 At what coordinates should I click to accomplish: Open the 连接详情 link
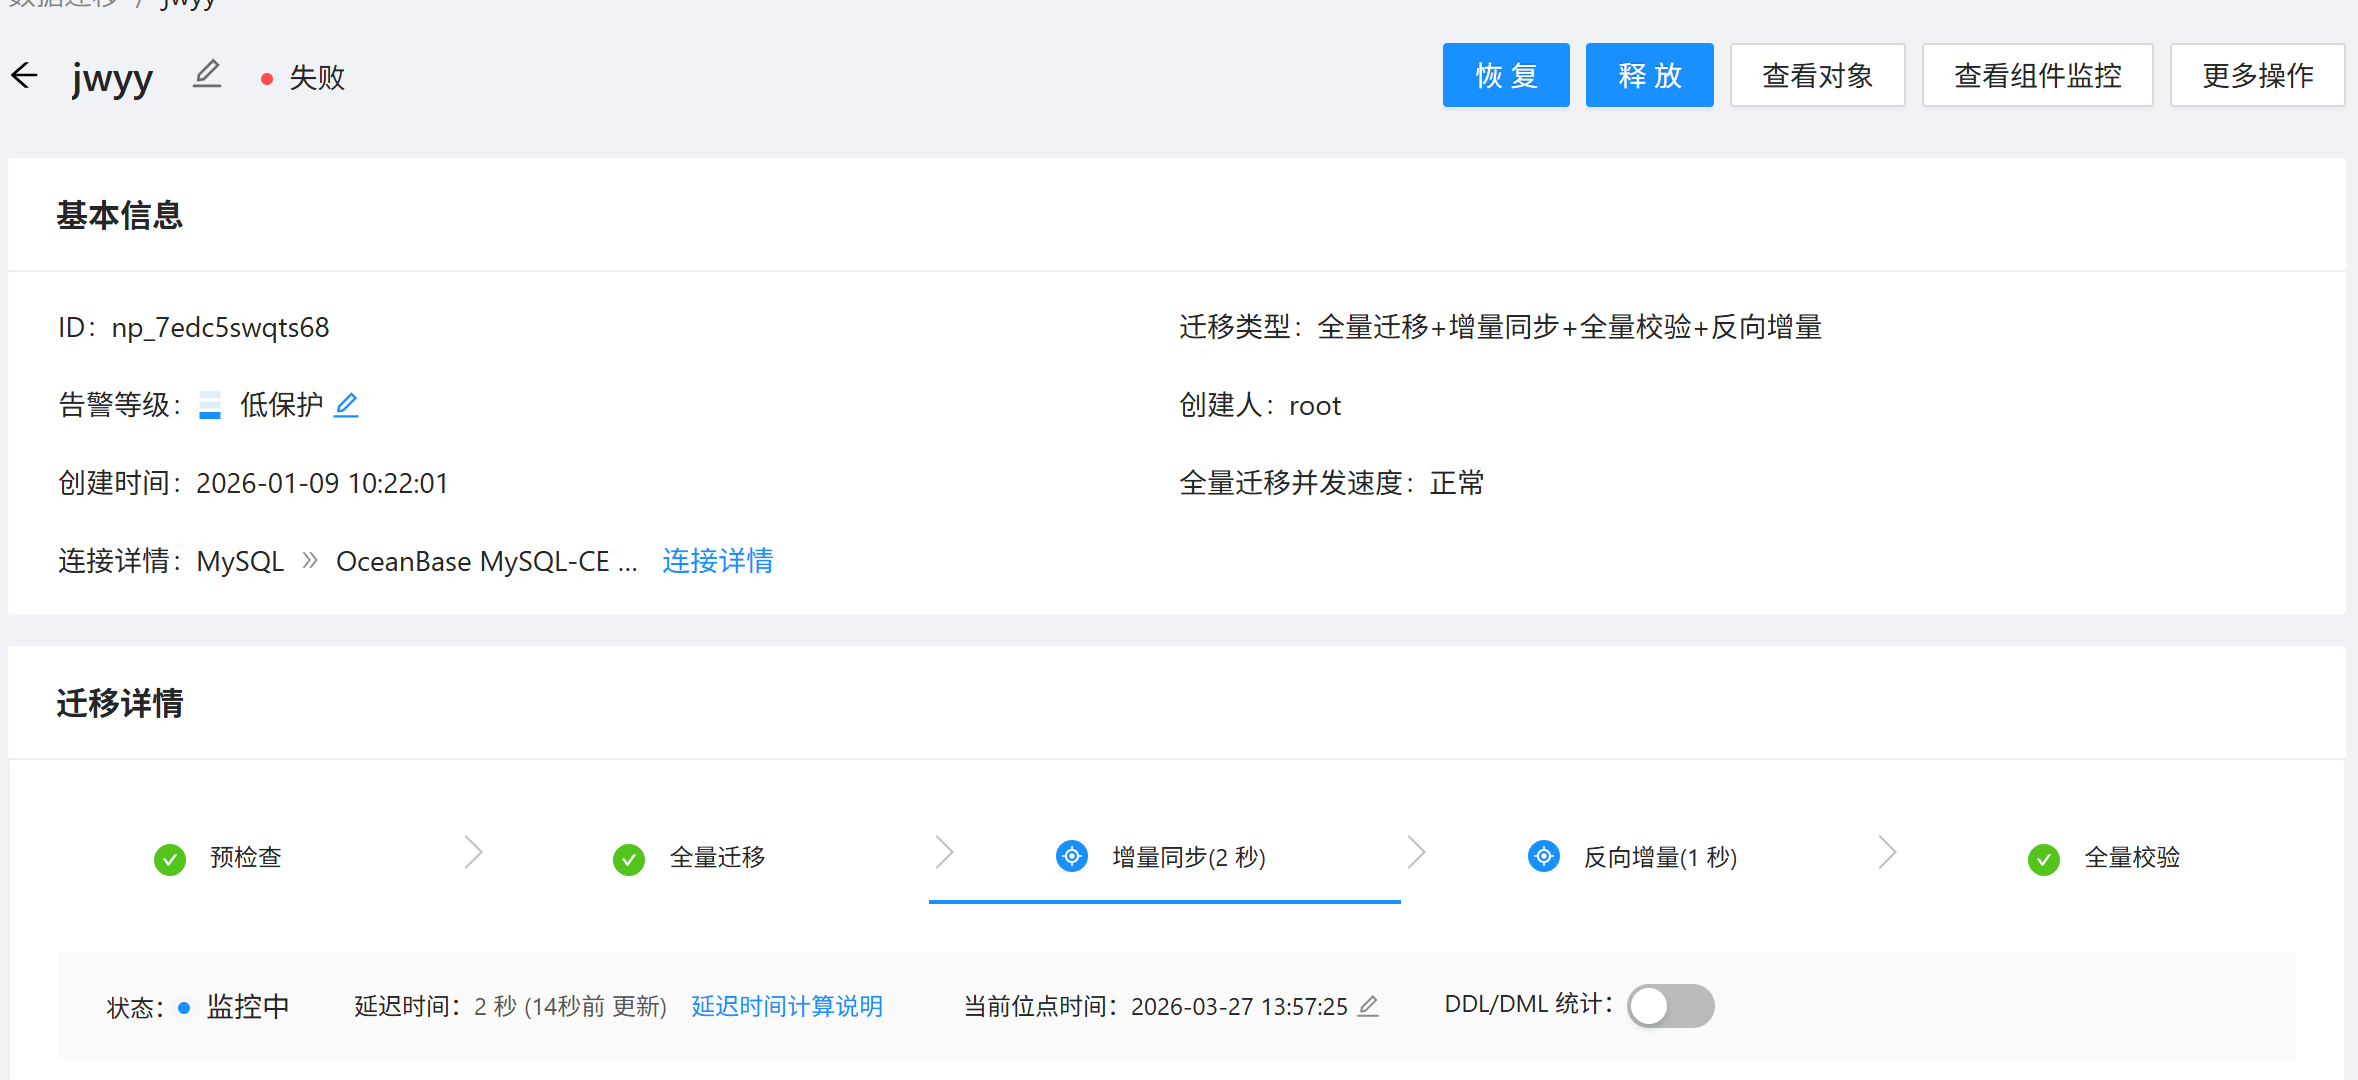coord(717,561)
